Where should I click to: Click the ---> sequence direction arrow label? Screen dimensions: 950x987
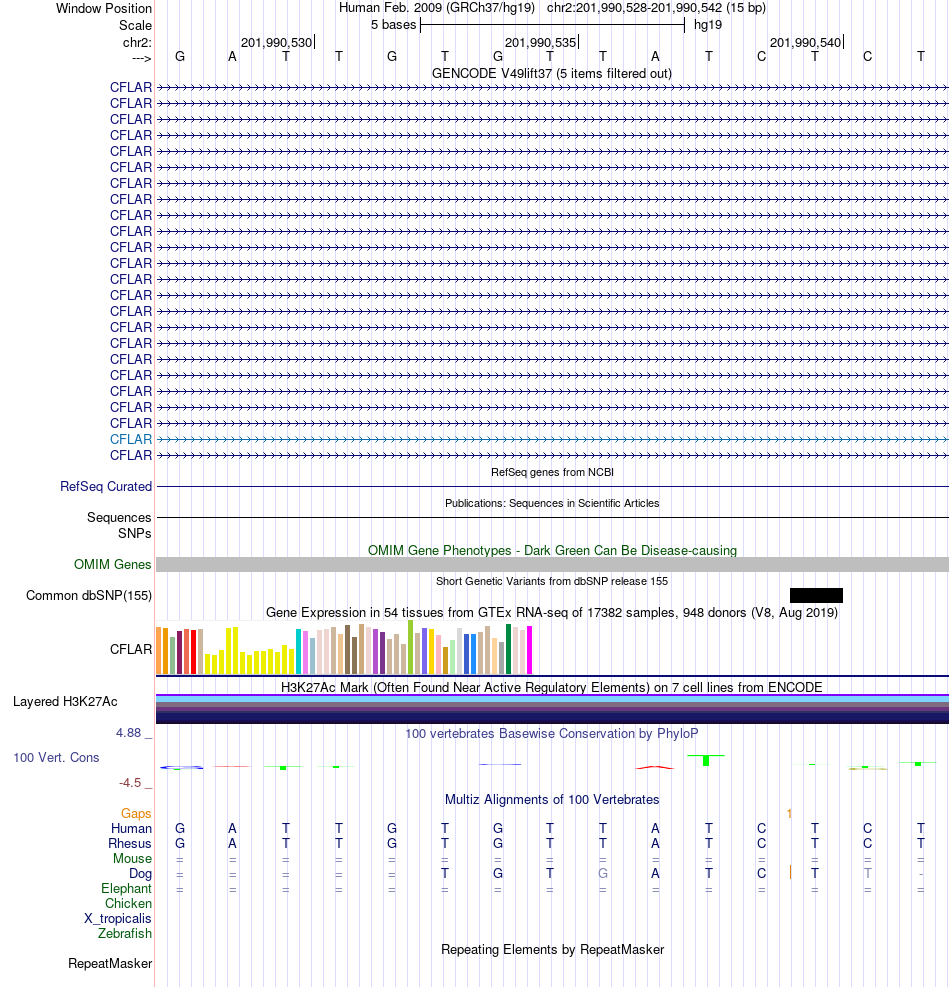(142, 58)
